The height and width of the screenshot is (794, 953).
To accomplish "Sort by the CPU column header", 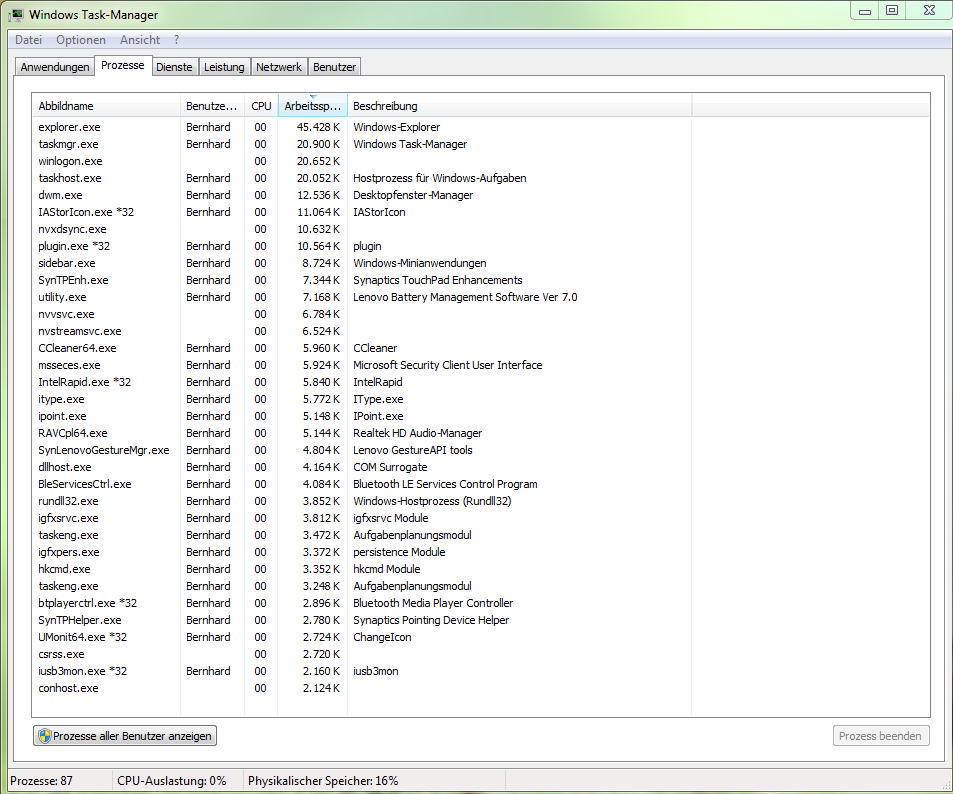I will click(x=261, y=106).
